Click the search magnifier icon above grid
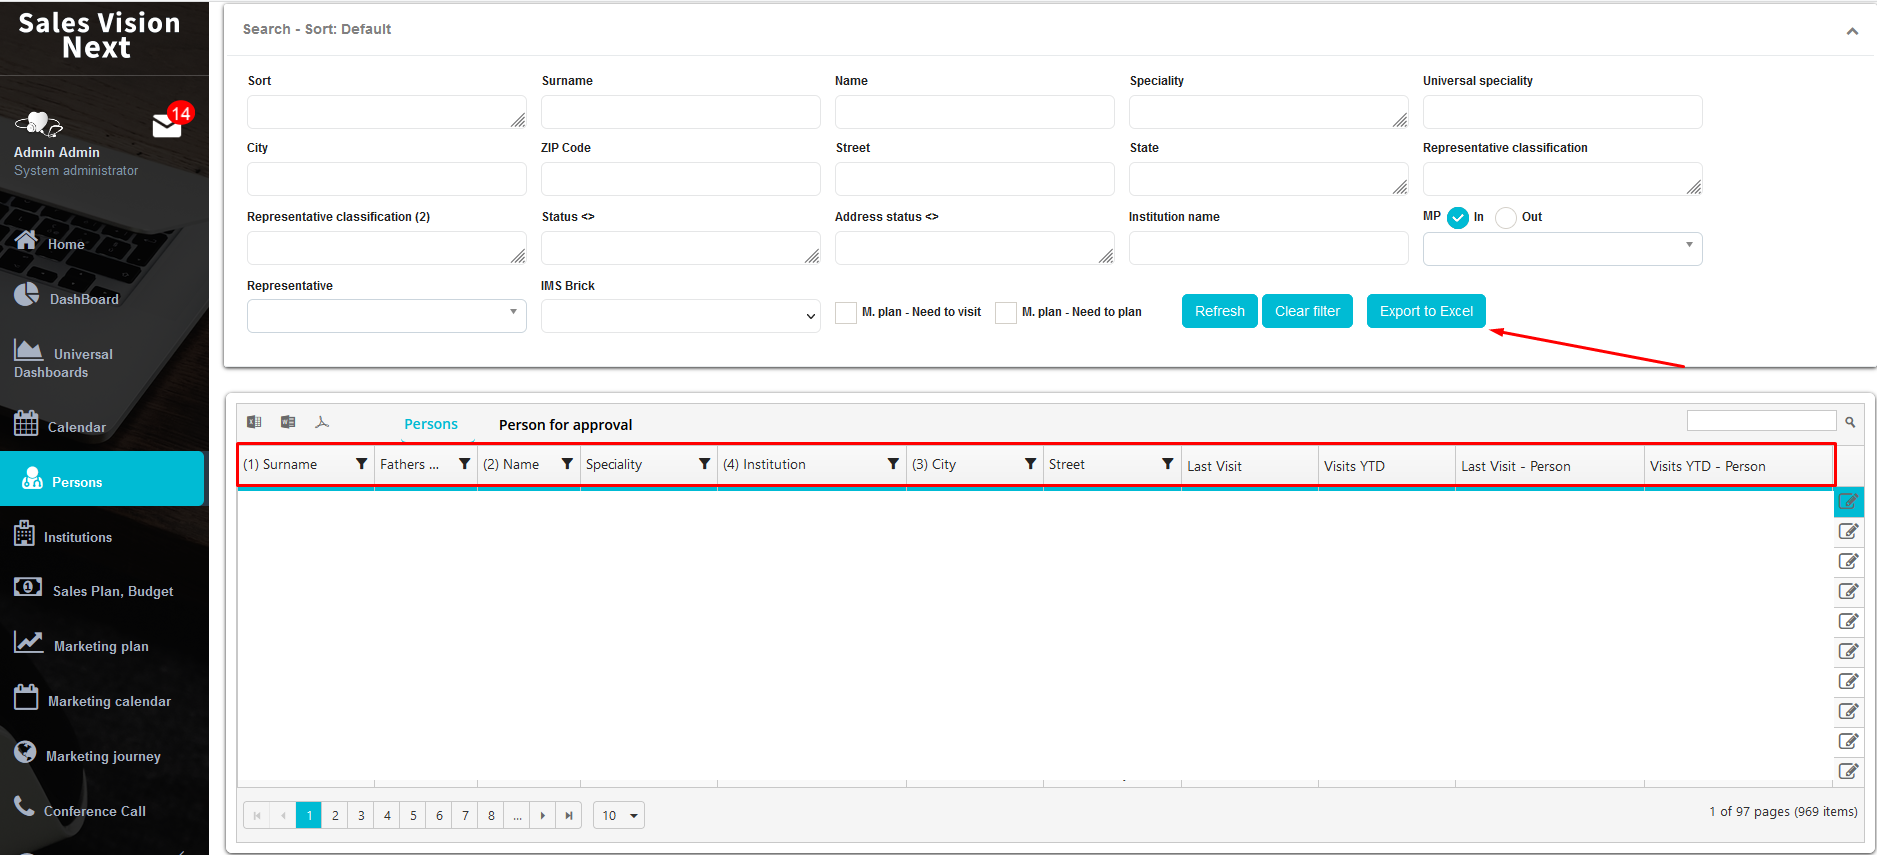1877x855 pixels. [1850, 422]
